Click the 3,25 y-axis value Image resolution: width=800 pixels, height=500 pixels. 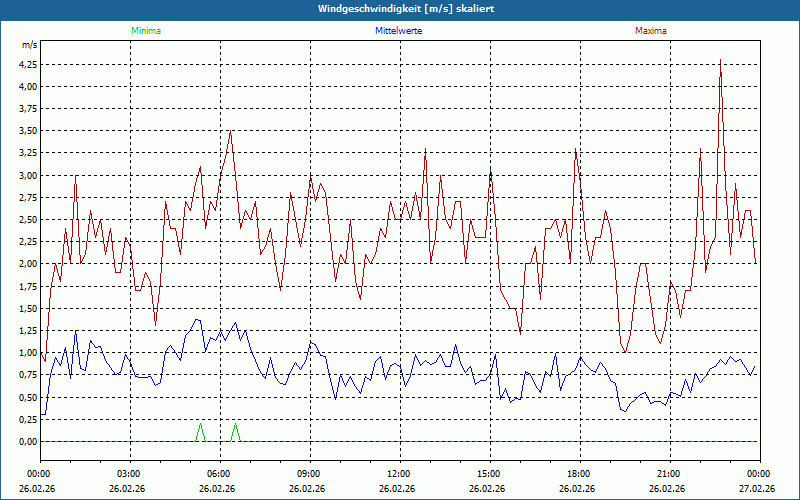tap(29, 153)
